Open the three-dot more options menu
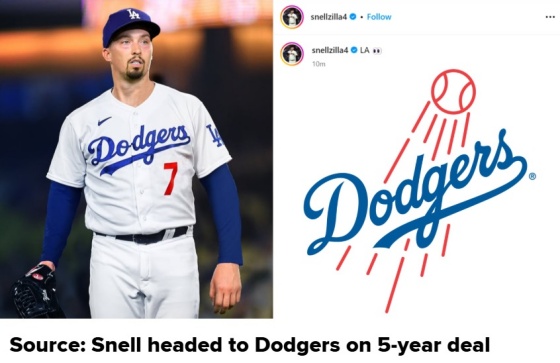This screenshot has width=560, height=363. click(x=550, y=17)
